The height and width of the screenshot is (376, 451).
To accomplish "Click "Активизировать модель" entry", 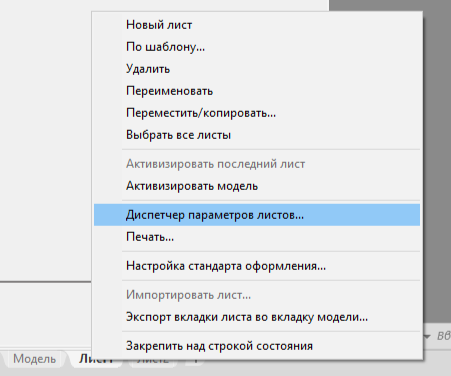I will (257, 186).
